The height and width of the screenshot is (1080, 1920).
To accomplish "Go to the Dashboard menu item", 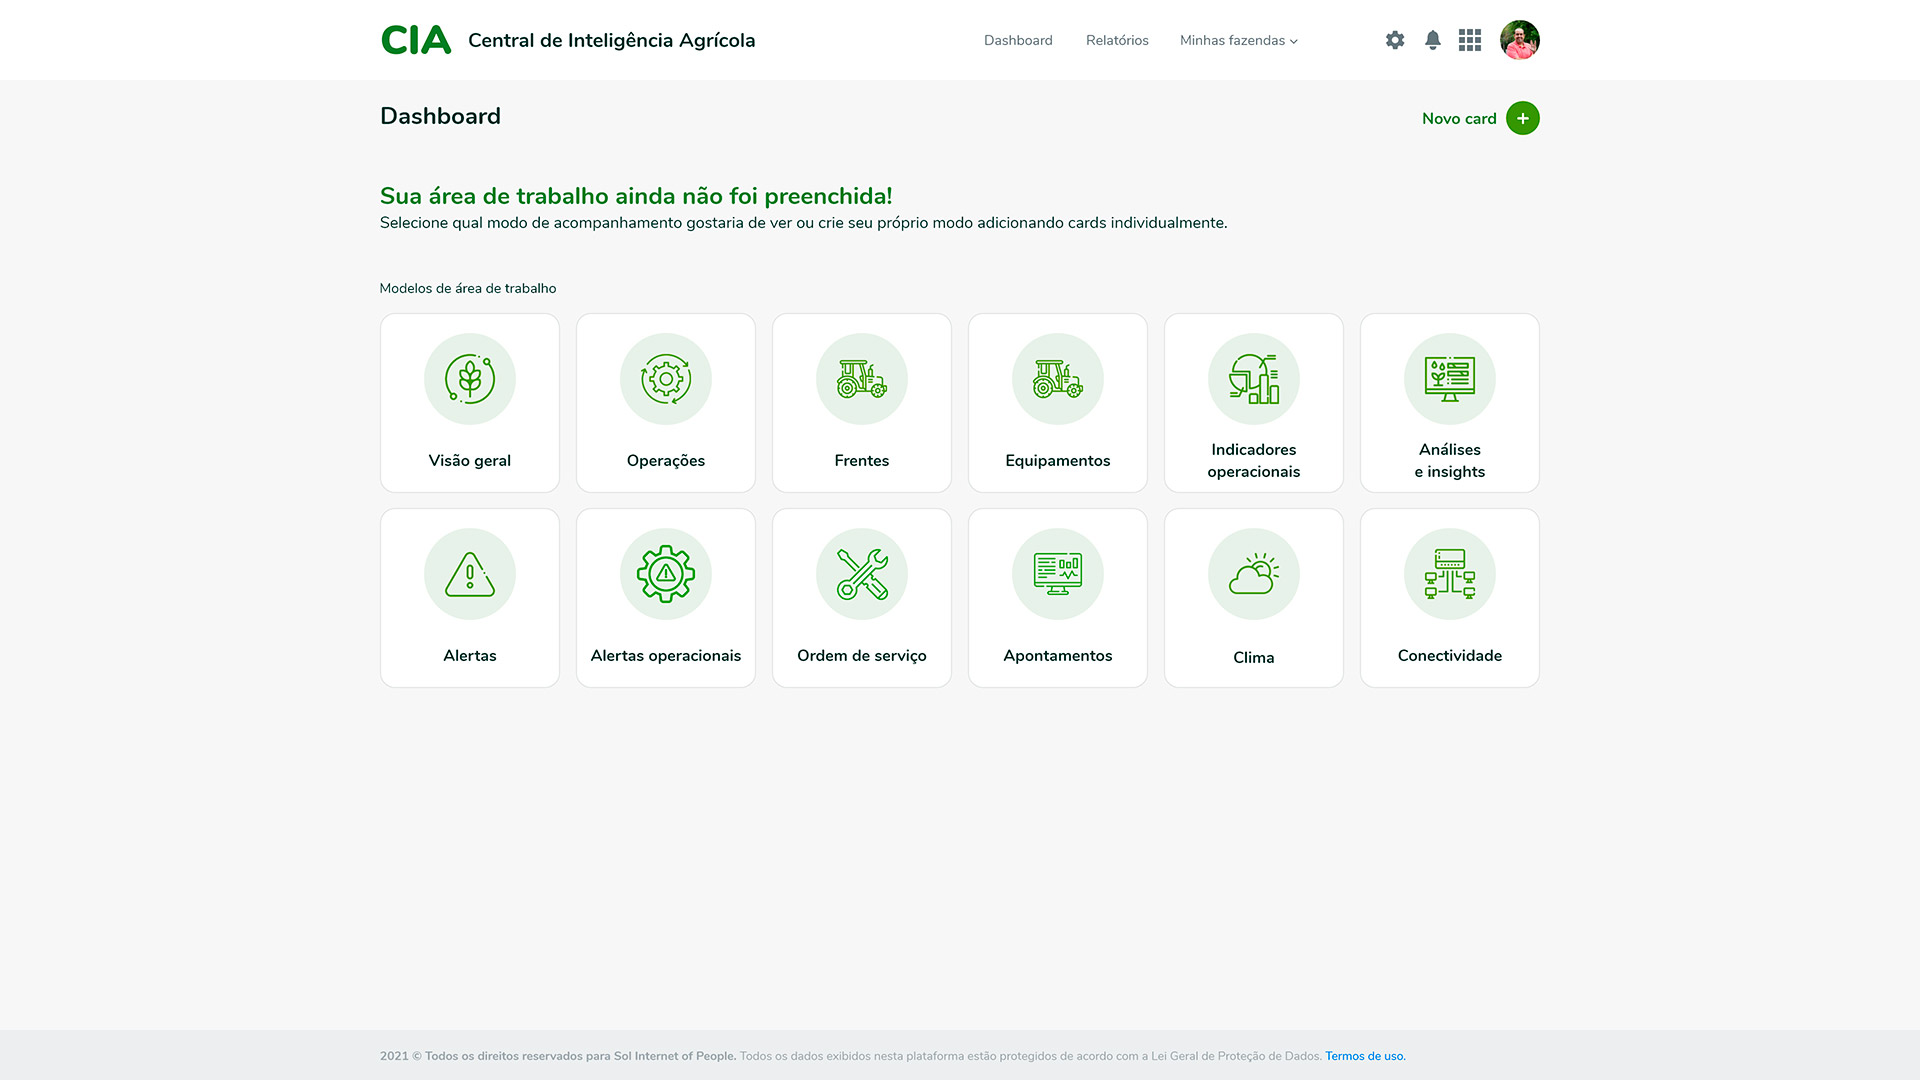I will (1018, 40).
